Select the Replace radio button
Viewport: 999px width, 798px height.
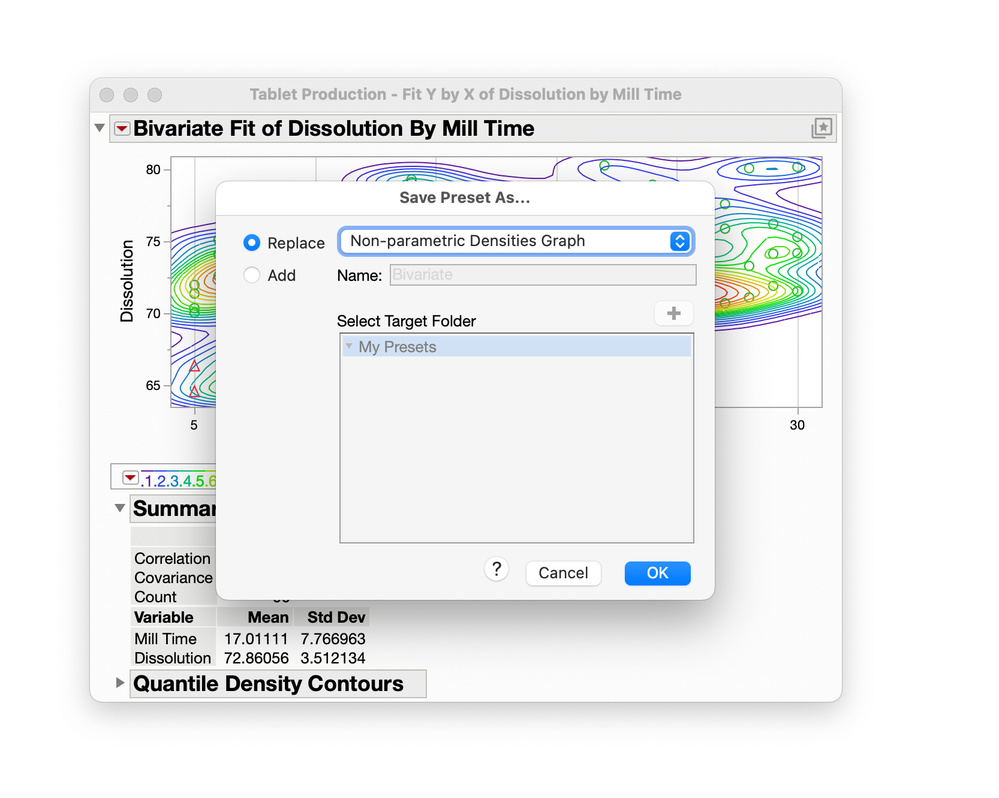click(x=251, y=242)
